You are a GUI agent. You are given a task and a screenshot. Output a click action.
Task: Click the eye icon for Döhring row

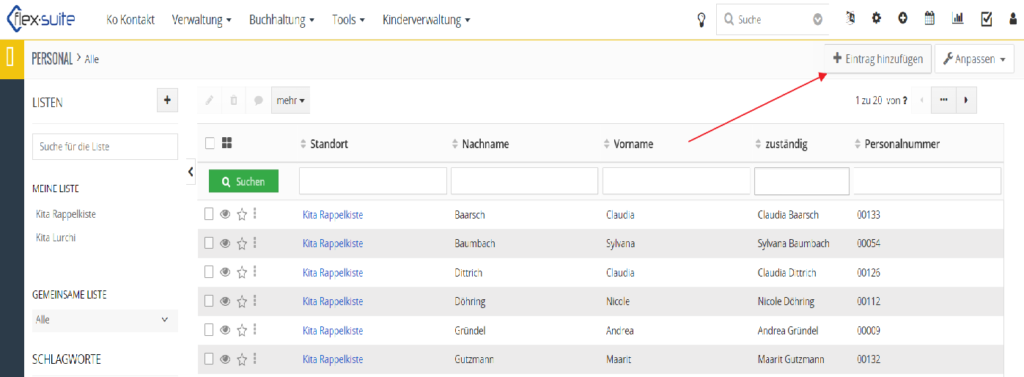click(x=225, y=301)
